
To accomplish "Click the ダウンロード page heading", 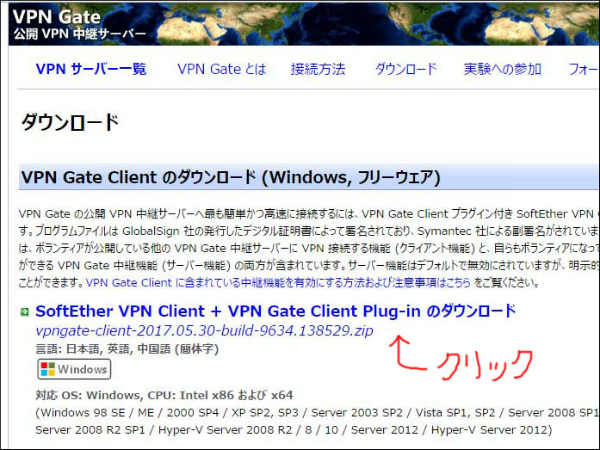I will (70, 123).
